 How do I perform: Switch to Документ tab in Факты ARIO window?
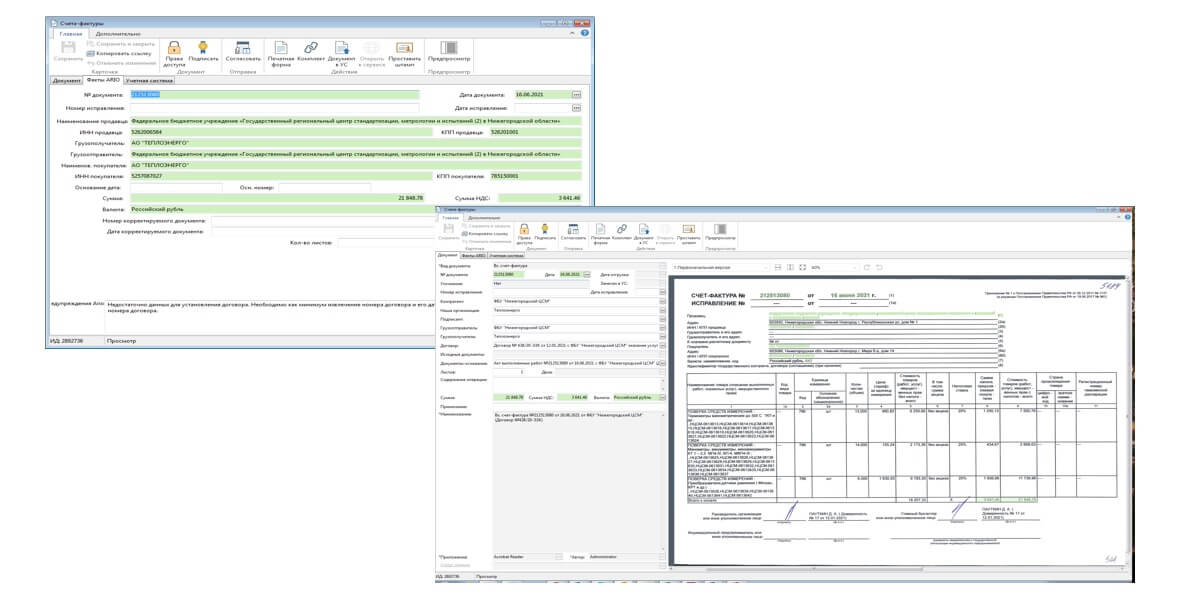pyautogui.click(x=66, y=80)
